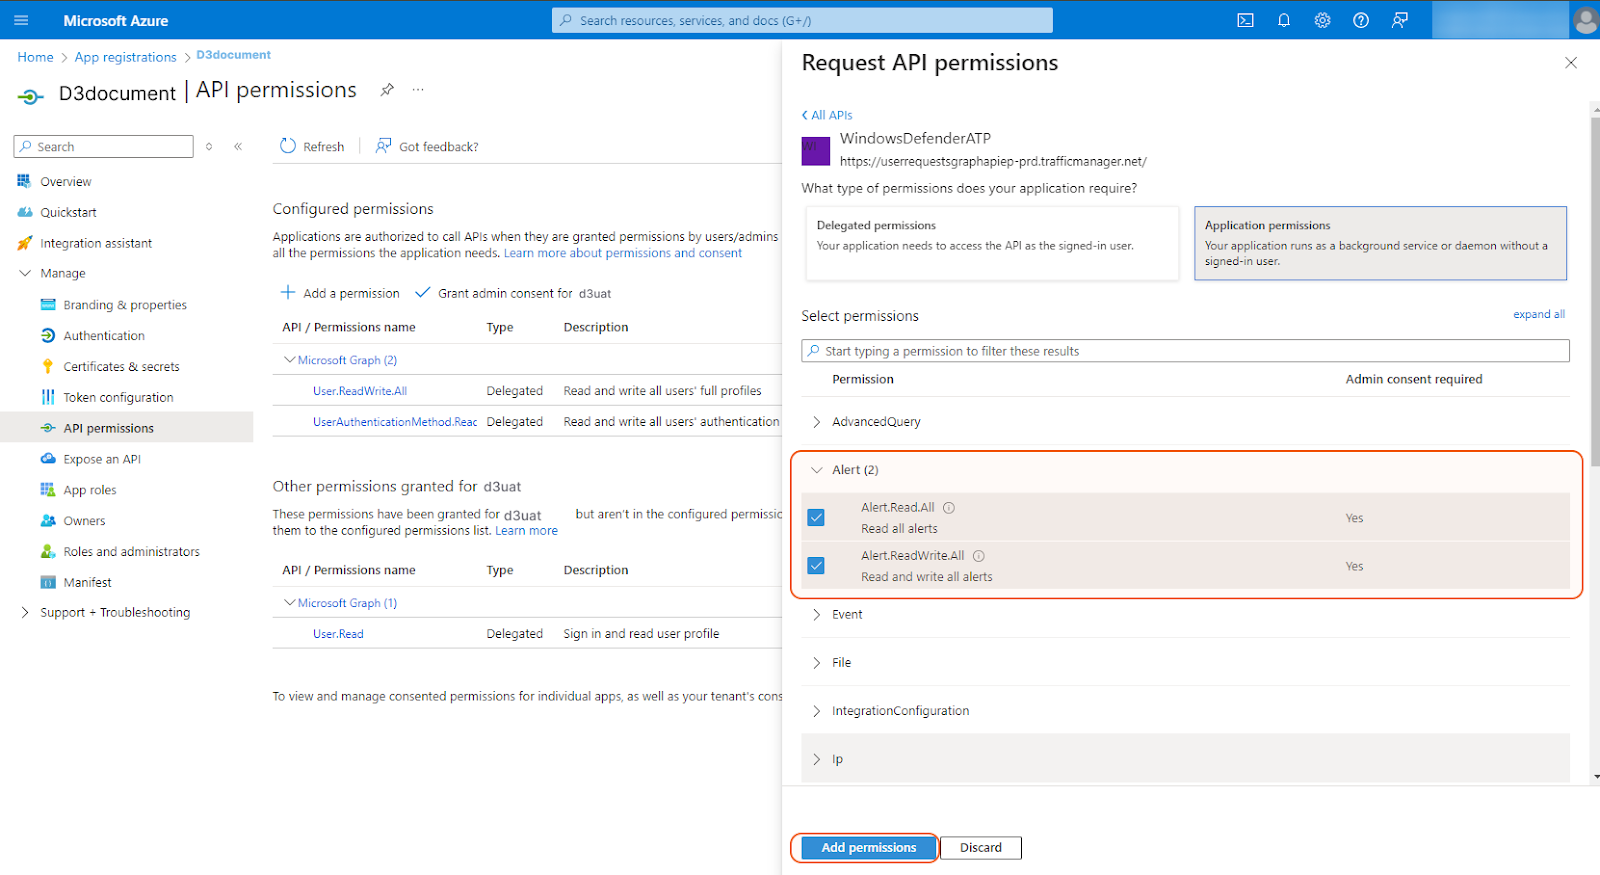Image resolution: width=1600 pixels, height=875 pixels.
Task: Uncheck the Alert.ReadWrite.All permission
Action: 816,566
